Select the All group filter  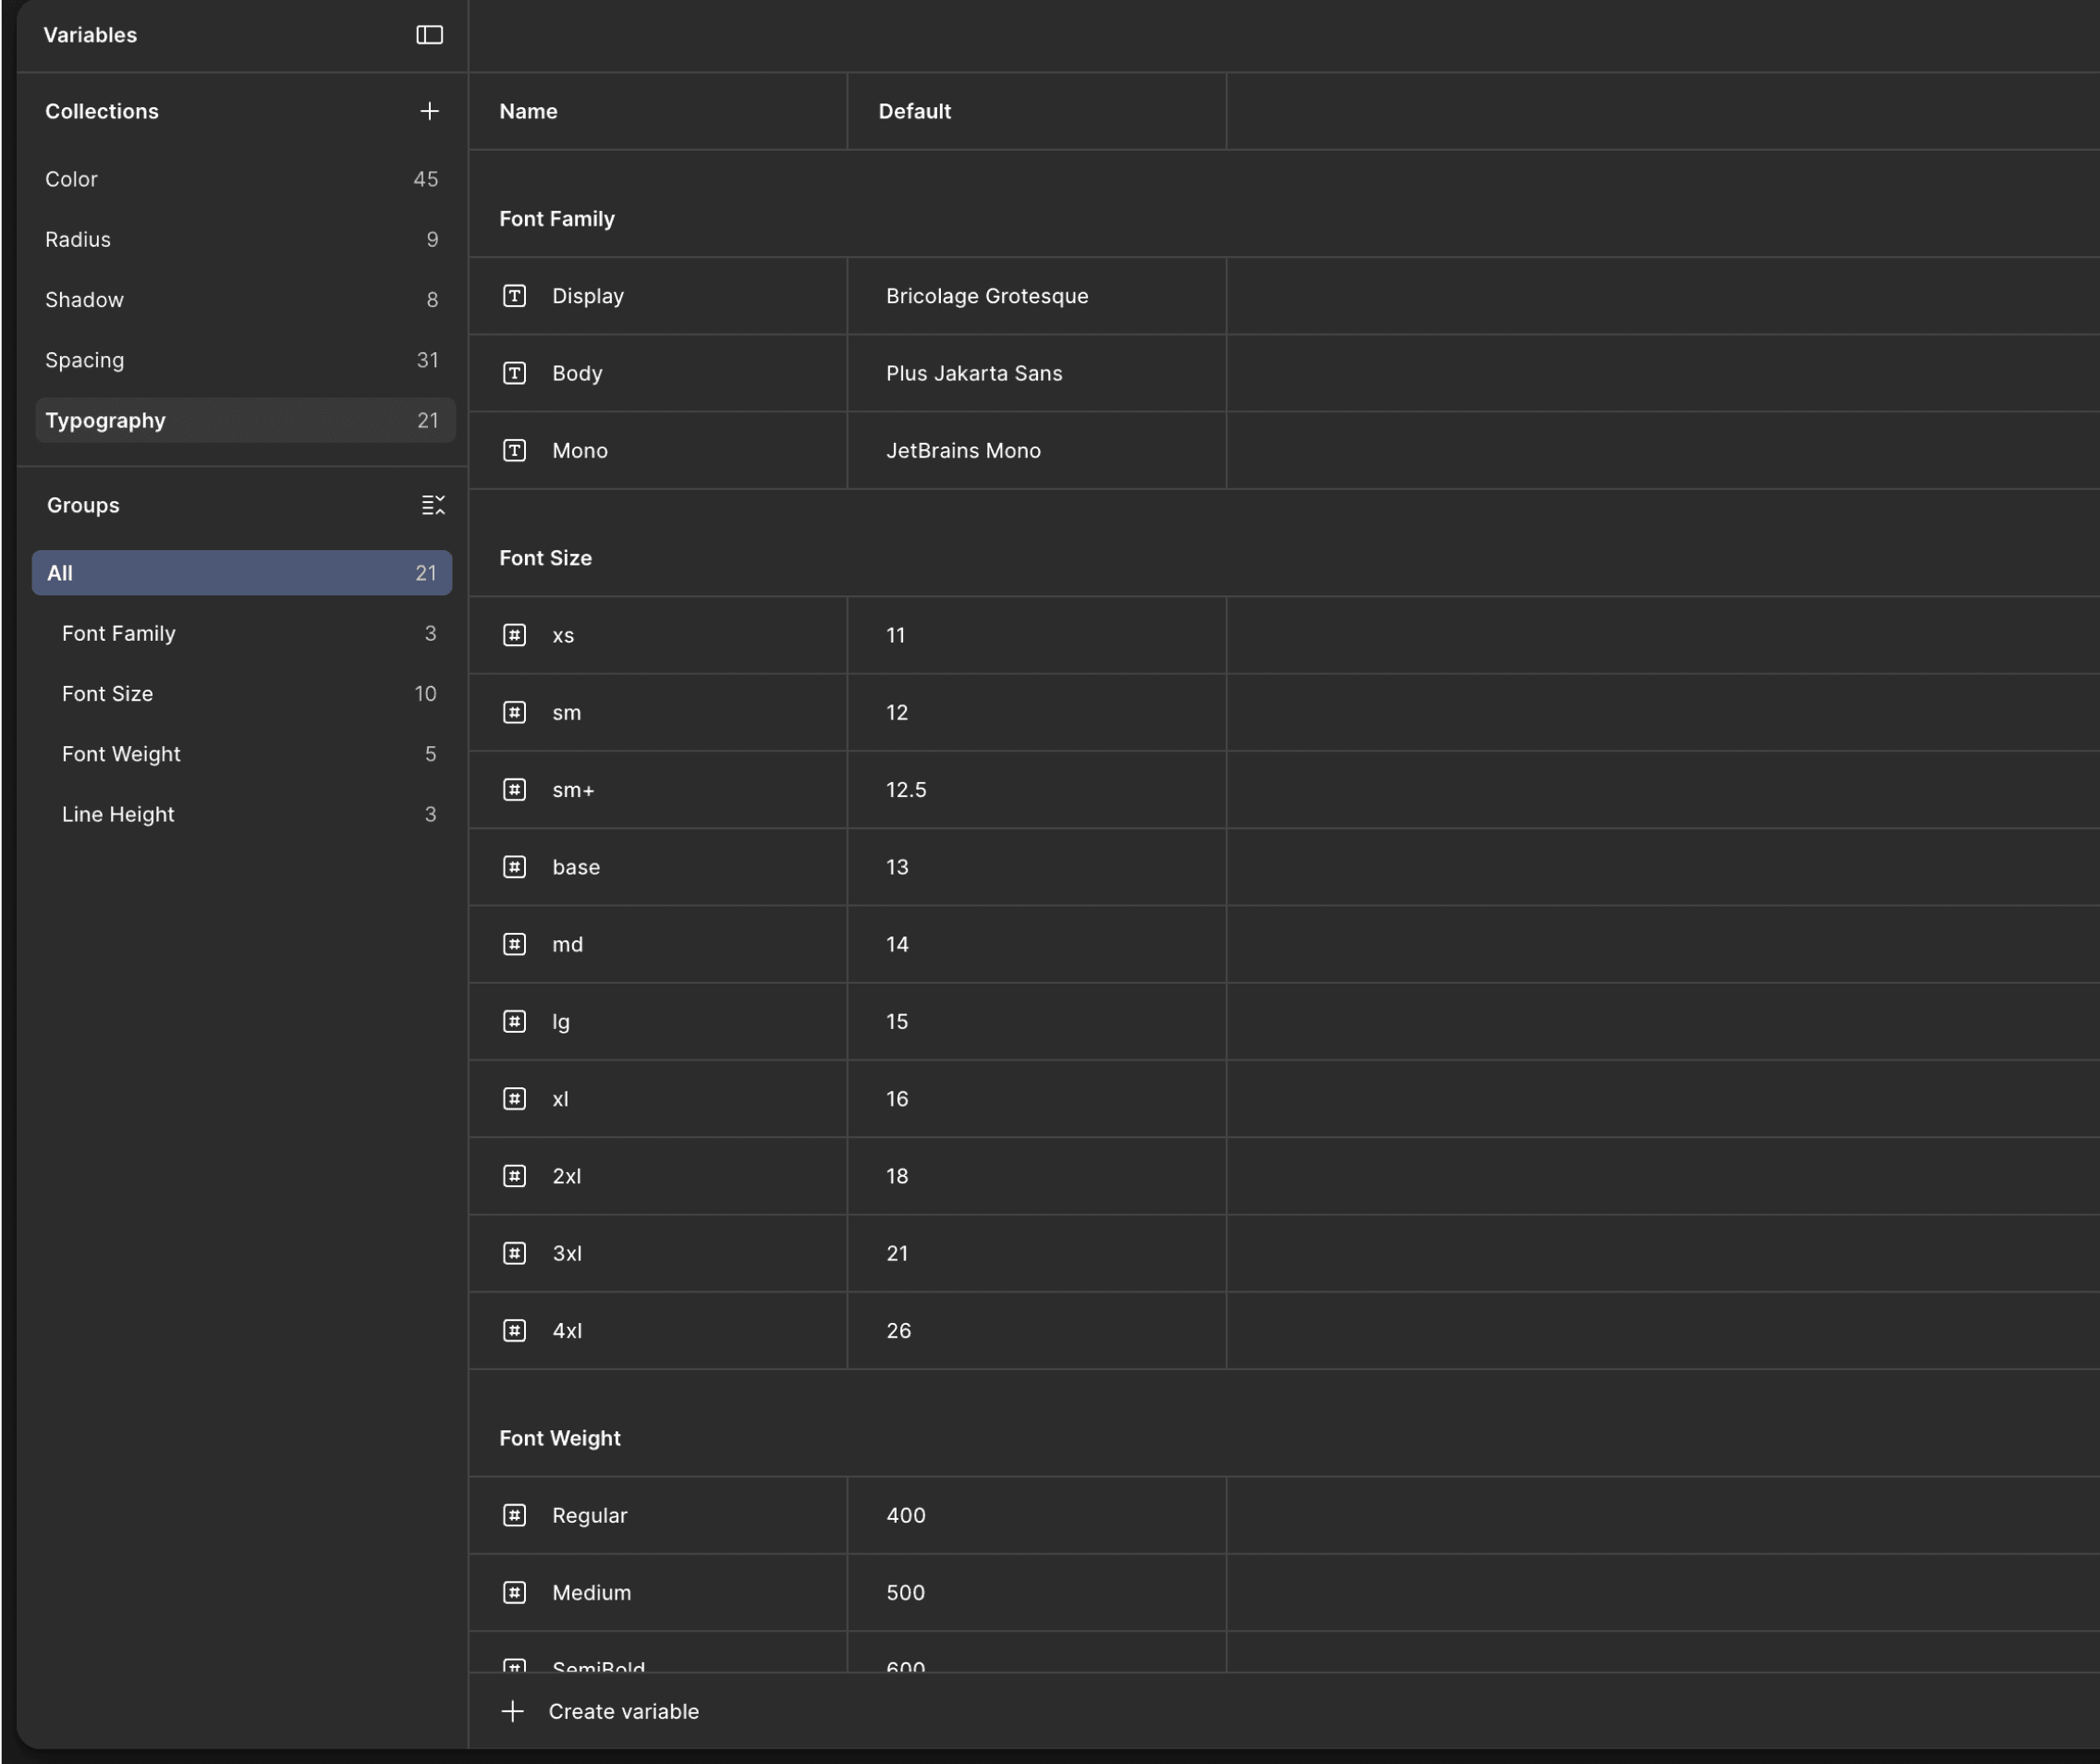pyautogui.click(x=241, y=573)
